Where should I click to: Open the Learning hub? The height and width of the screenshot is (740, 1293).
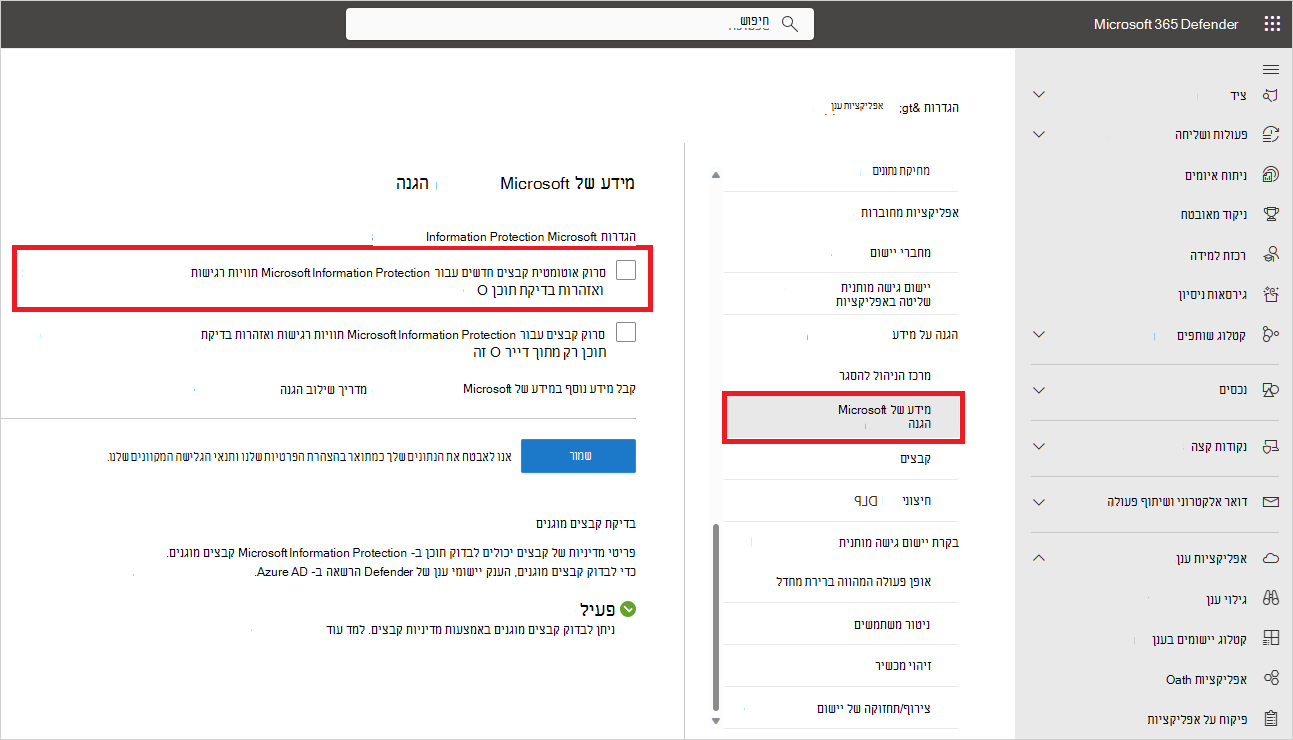(1216, 253)
